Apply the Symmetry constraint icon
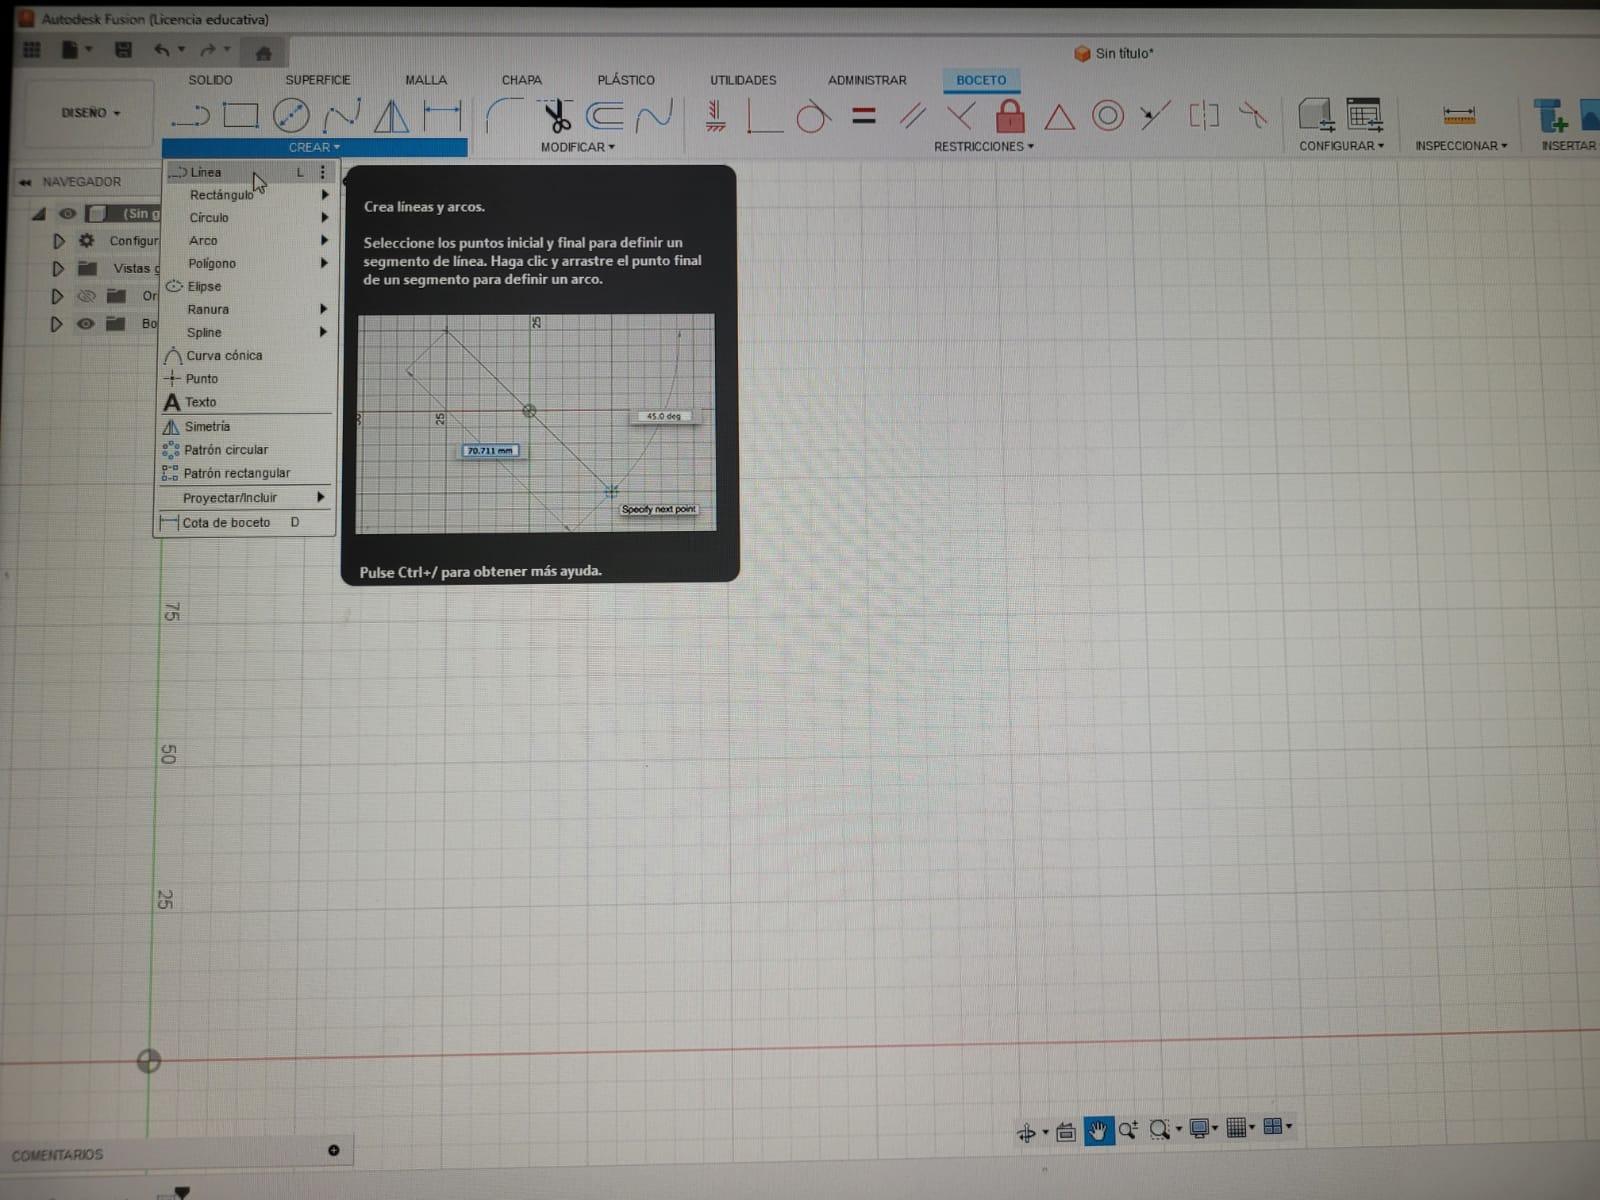This screenshot has height=1200, width=1600. coord(1204,116)
